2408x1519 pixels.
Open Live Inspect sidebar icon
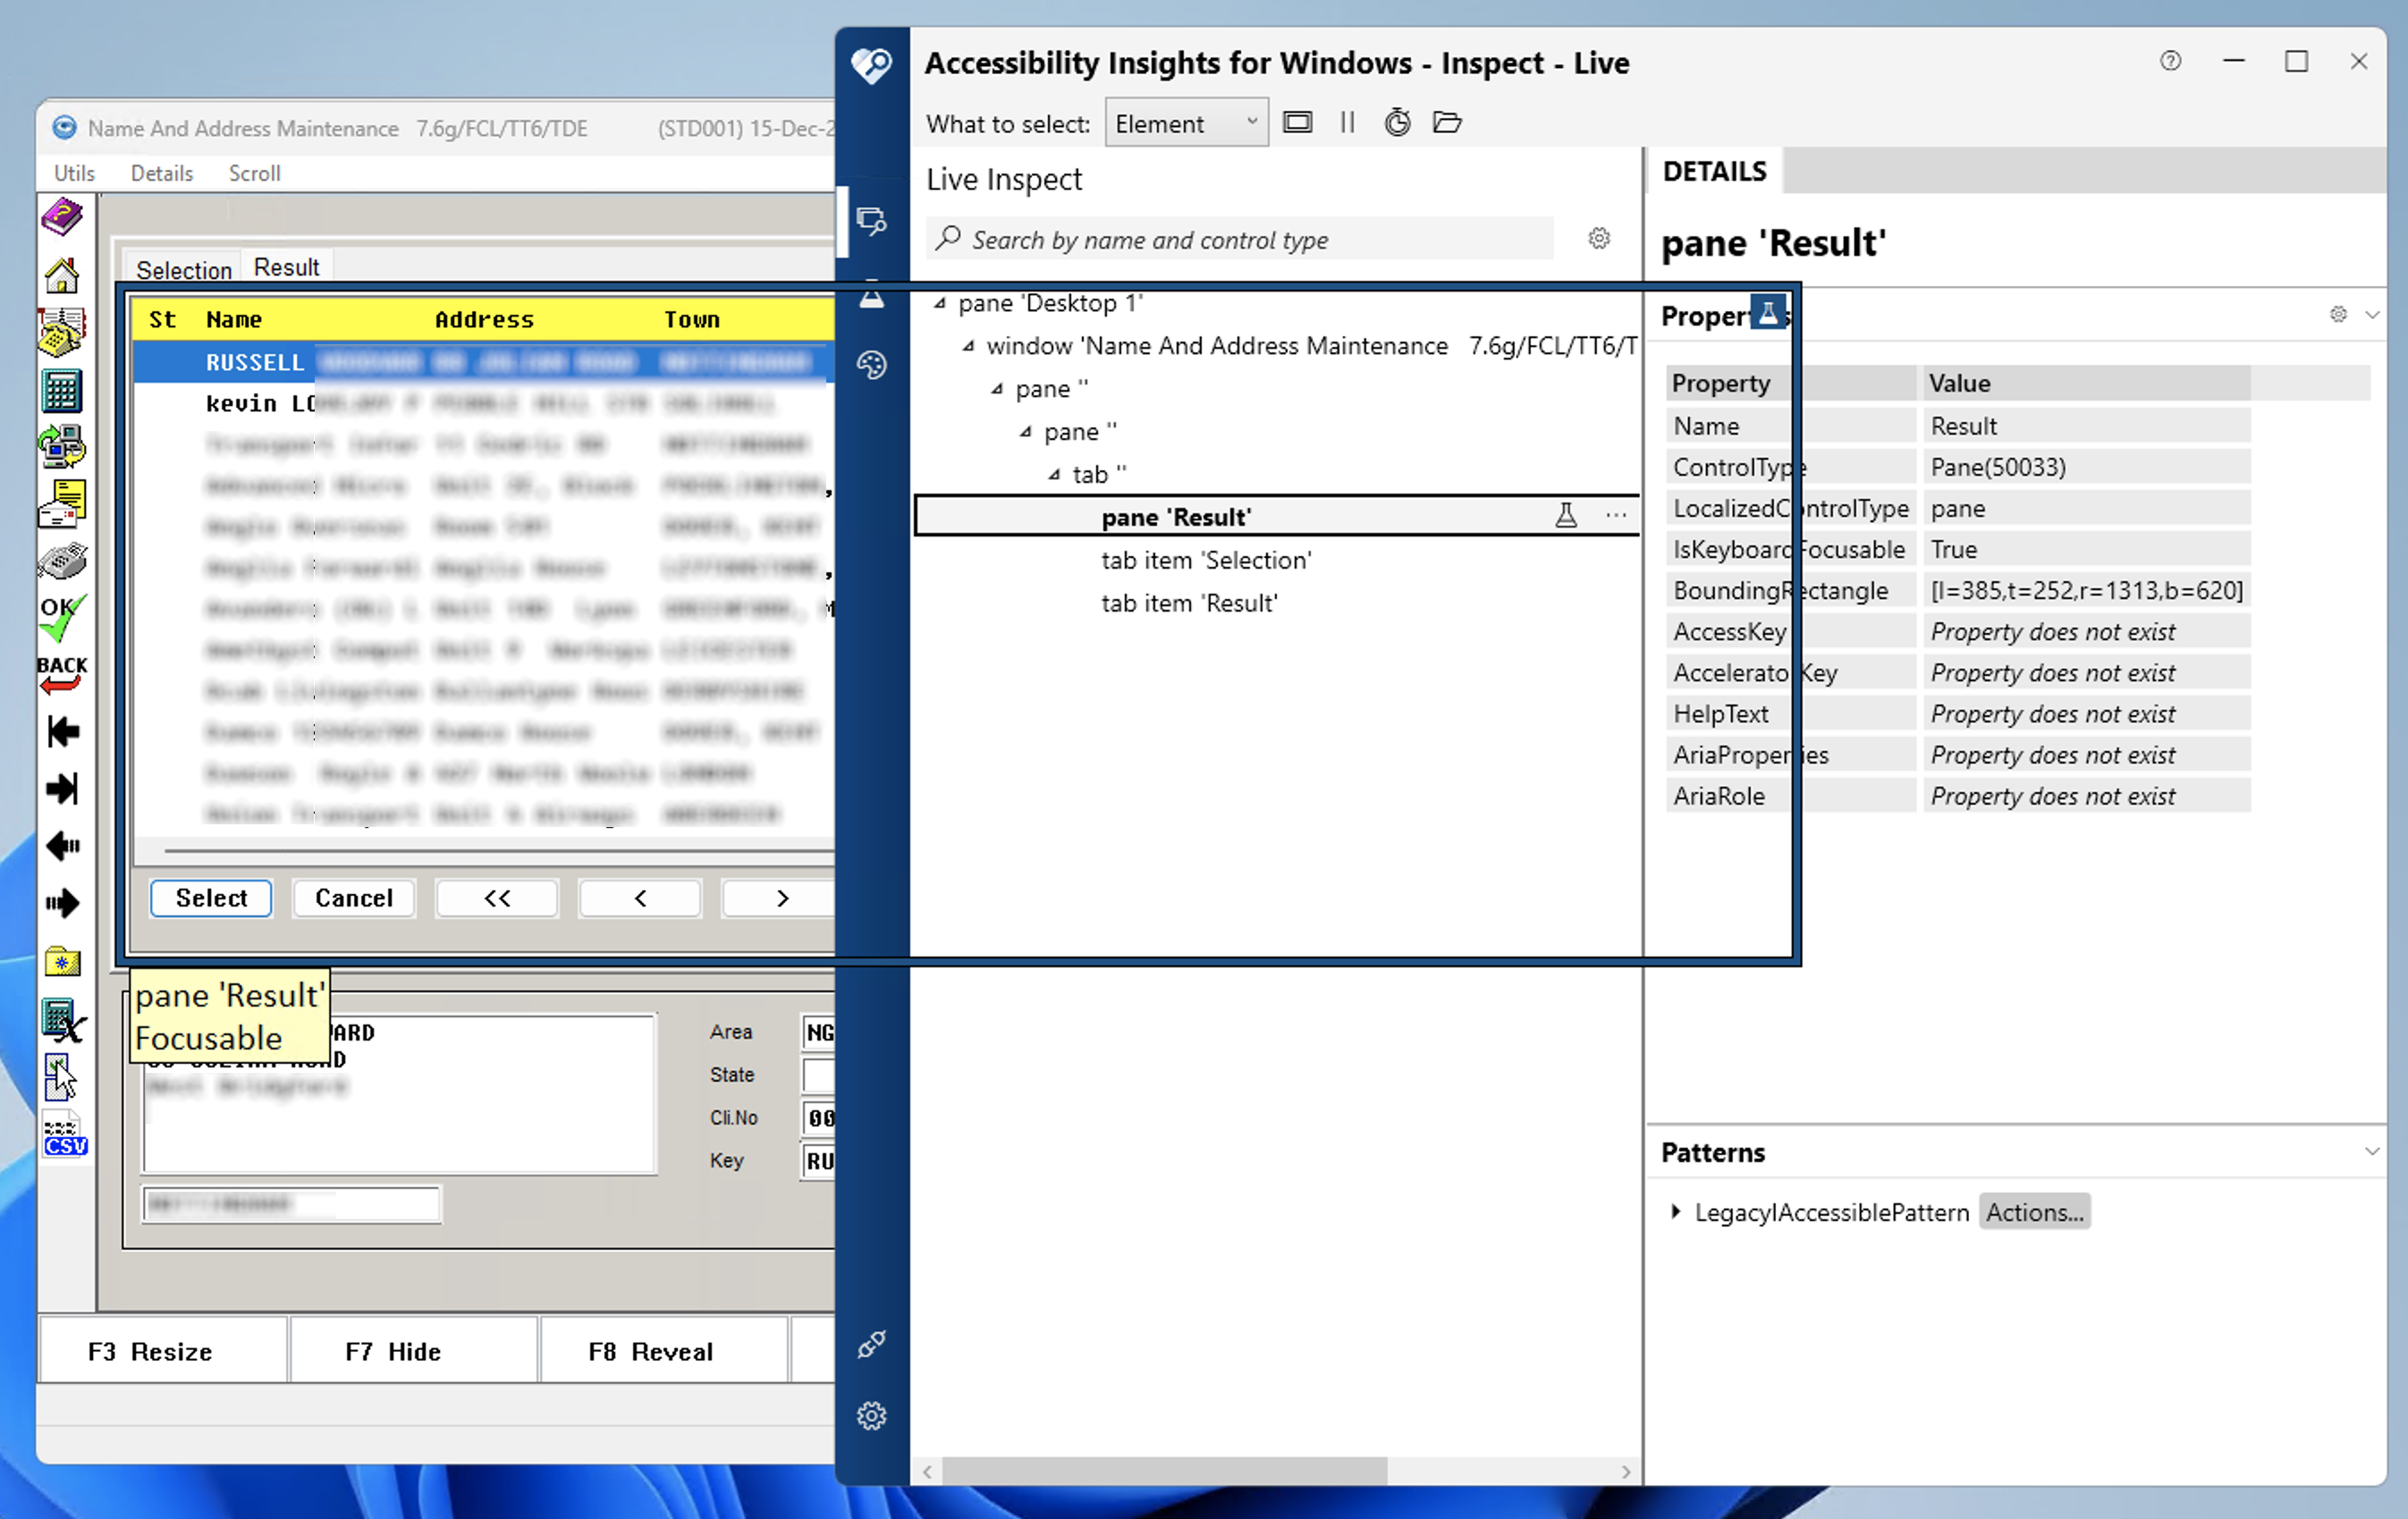pos(872,221)
